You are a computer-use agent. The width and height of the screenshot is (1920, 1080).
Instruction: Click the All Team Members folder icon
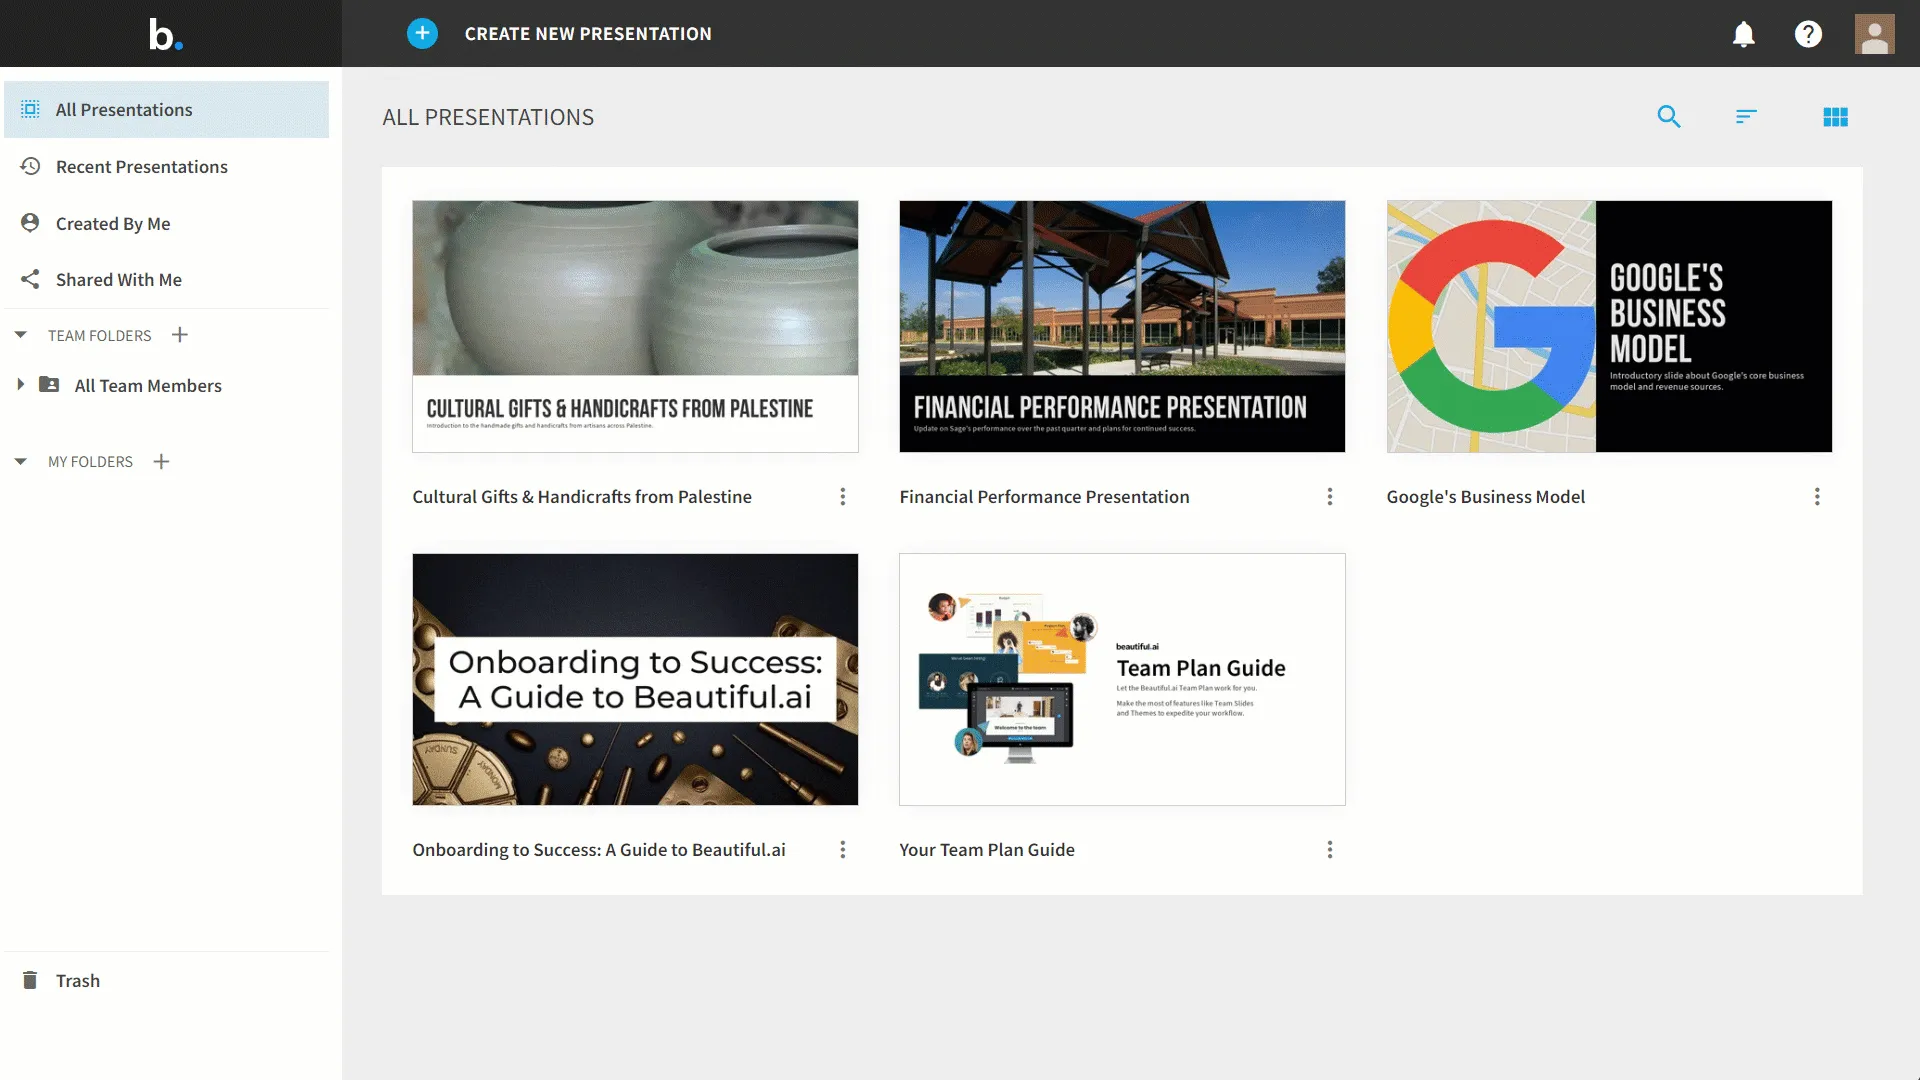pos(49,385)
